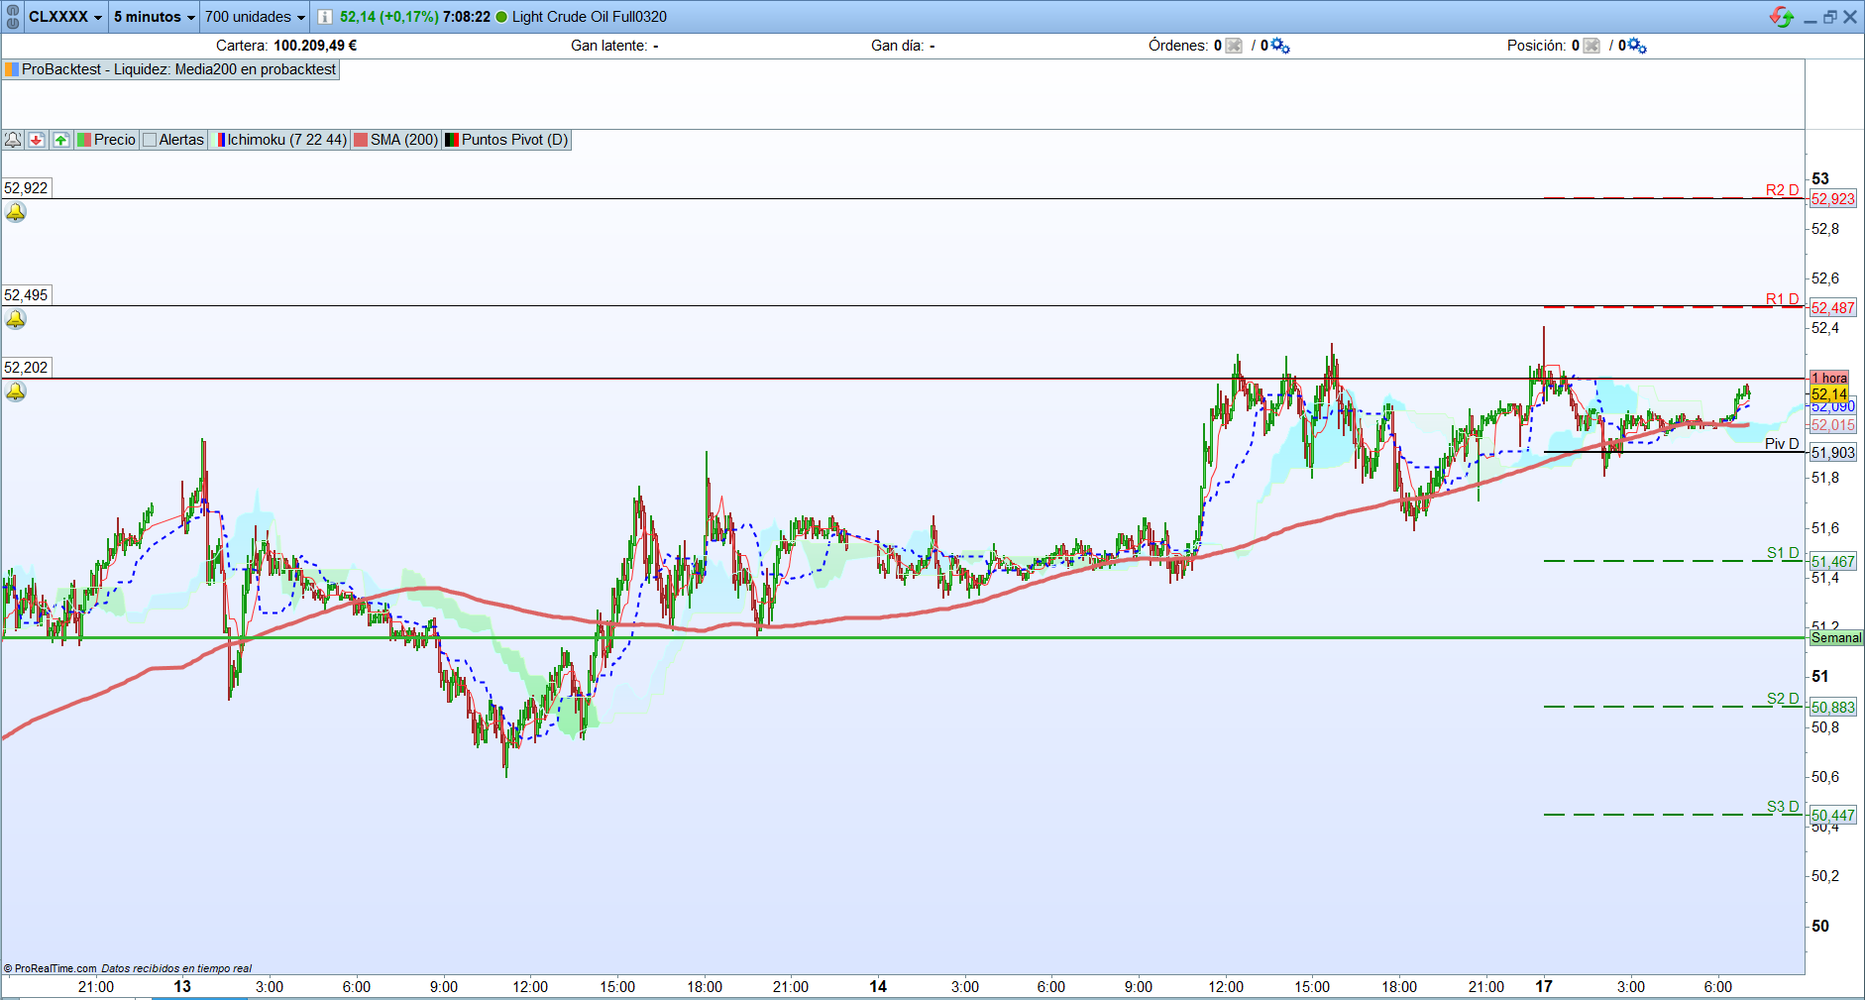This screenshot has width=1865, height=1000.
Task: Open the Precio indicator settings
Action: tap(106, 140)
